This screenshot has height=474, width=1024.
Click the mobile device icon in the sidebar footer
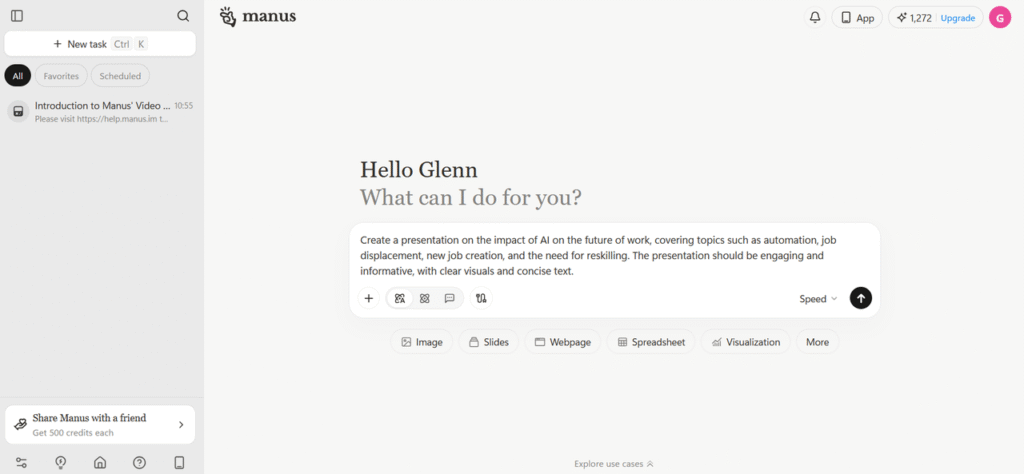179,462
